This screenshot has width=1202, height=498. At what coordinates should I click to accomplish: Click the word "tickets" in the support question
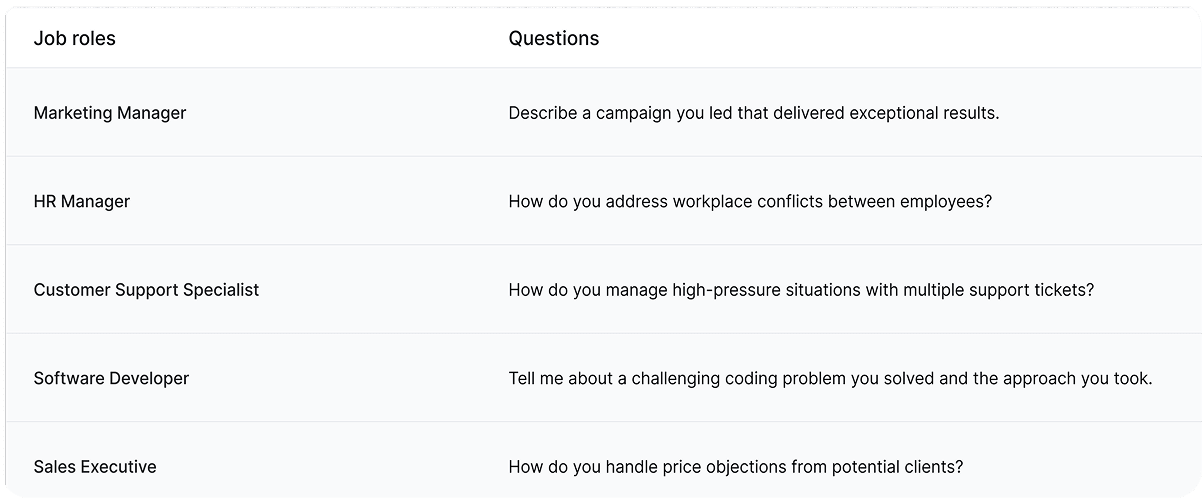click(x=1063, y=290)
